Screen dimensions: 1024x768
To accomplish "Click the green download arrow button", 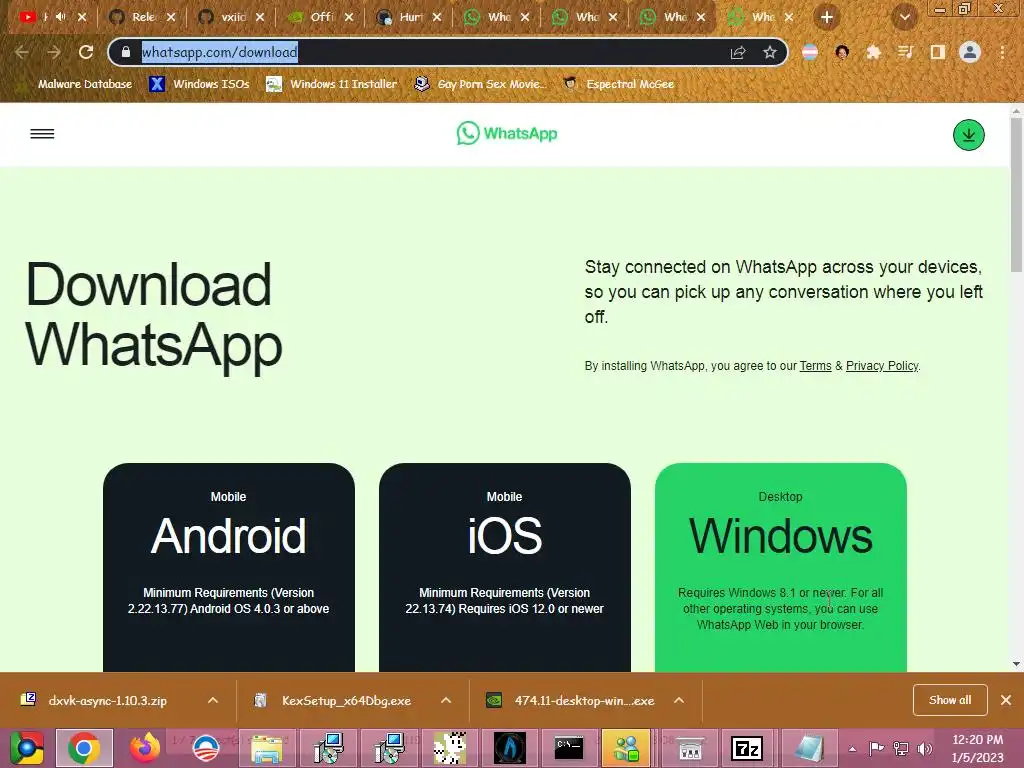I will 968,135.
